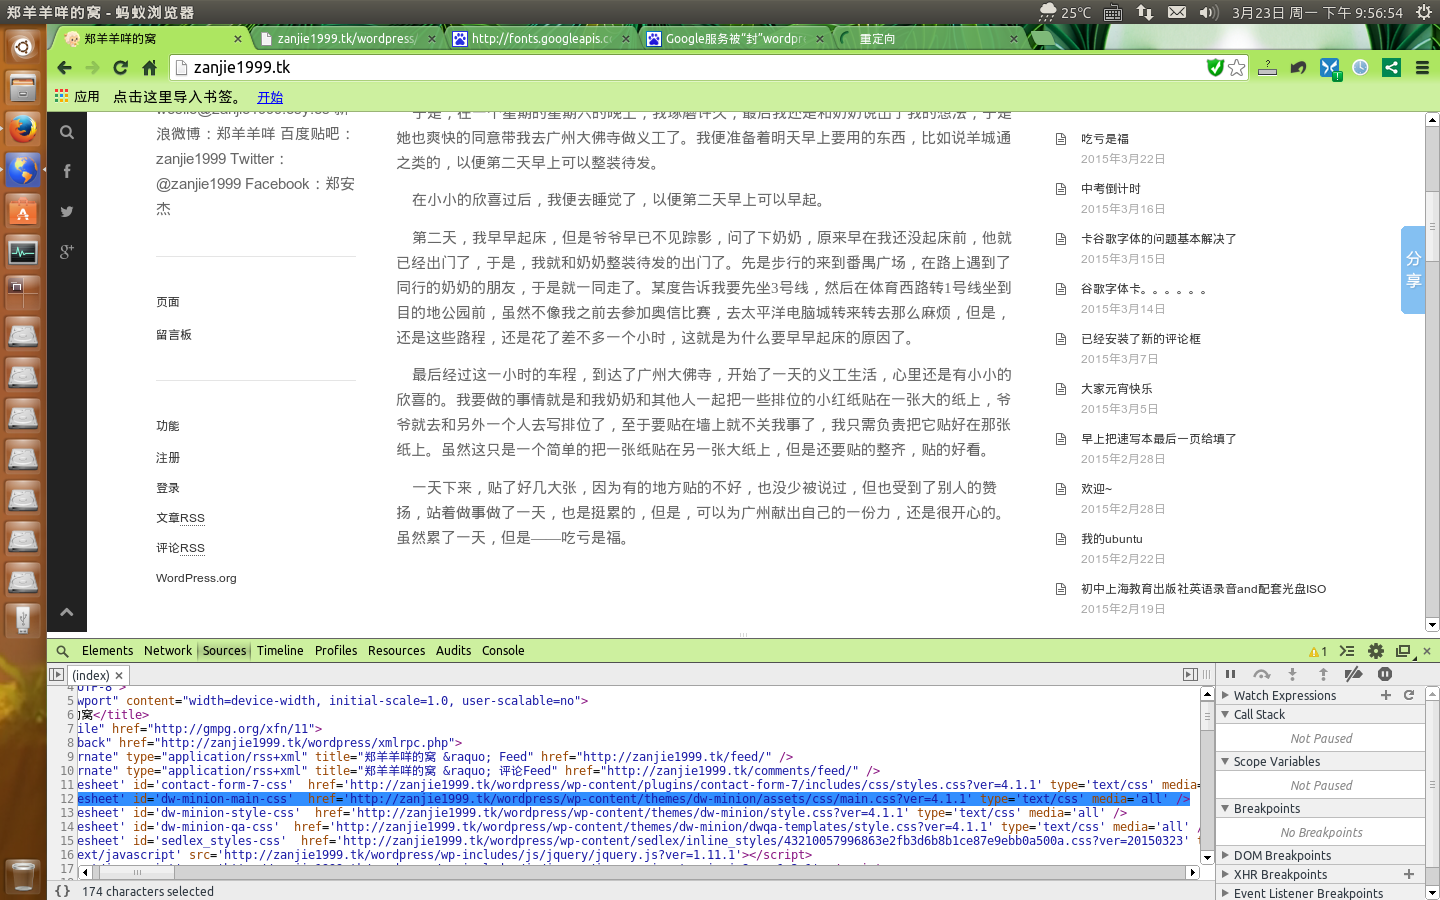The image size is (1440, 900).
Task: Open the 留言板 page link
Action: (174, 335)
